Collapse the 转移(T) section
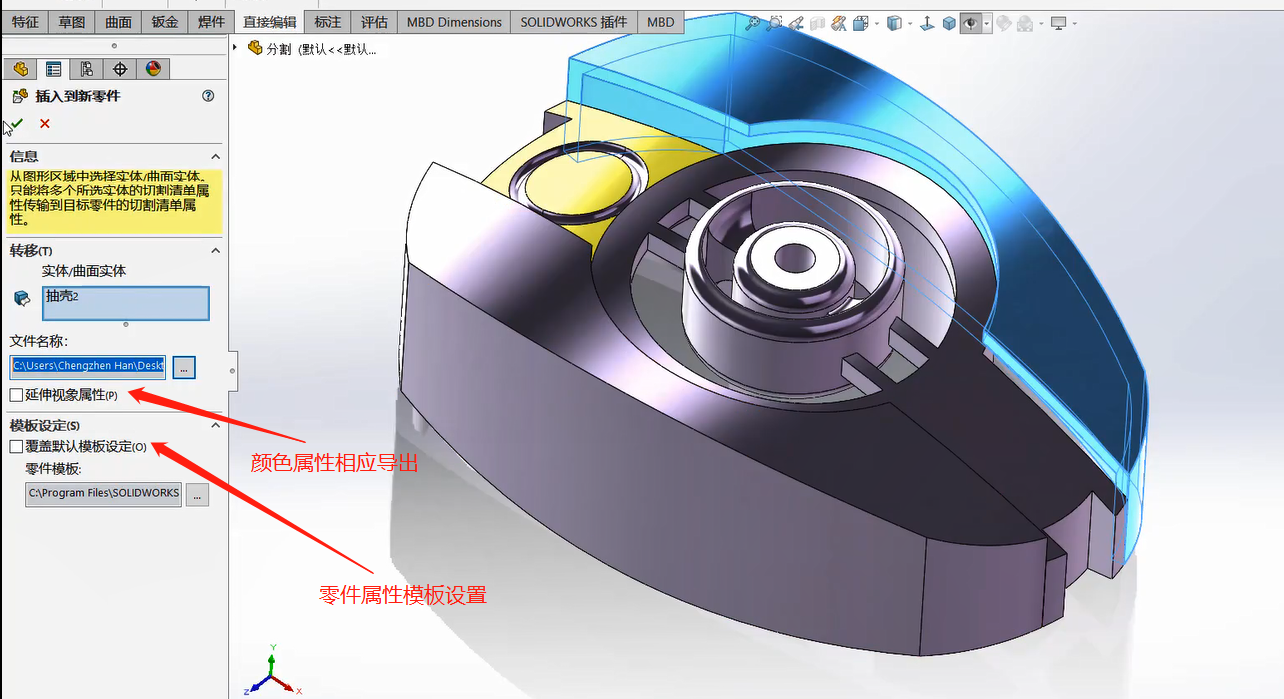Image resolution: width=1284 pixels, height=699 pixels. (215, 251)
